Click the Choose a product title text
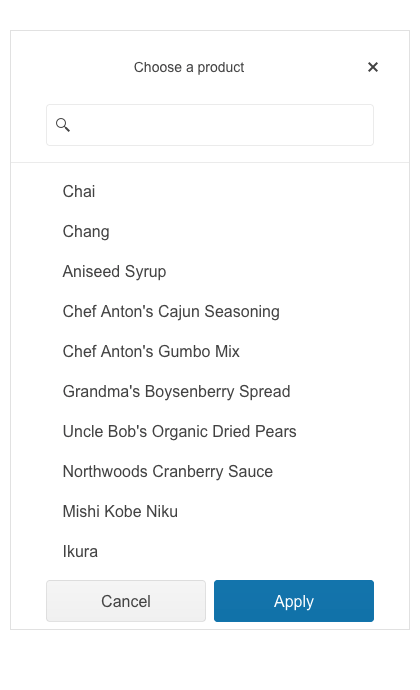This screenshot has width=420, height=690. click(x=189, y=67)
